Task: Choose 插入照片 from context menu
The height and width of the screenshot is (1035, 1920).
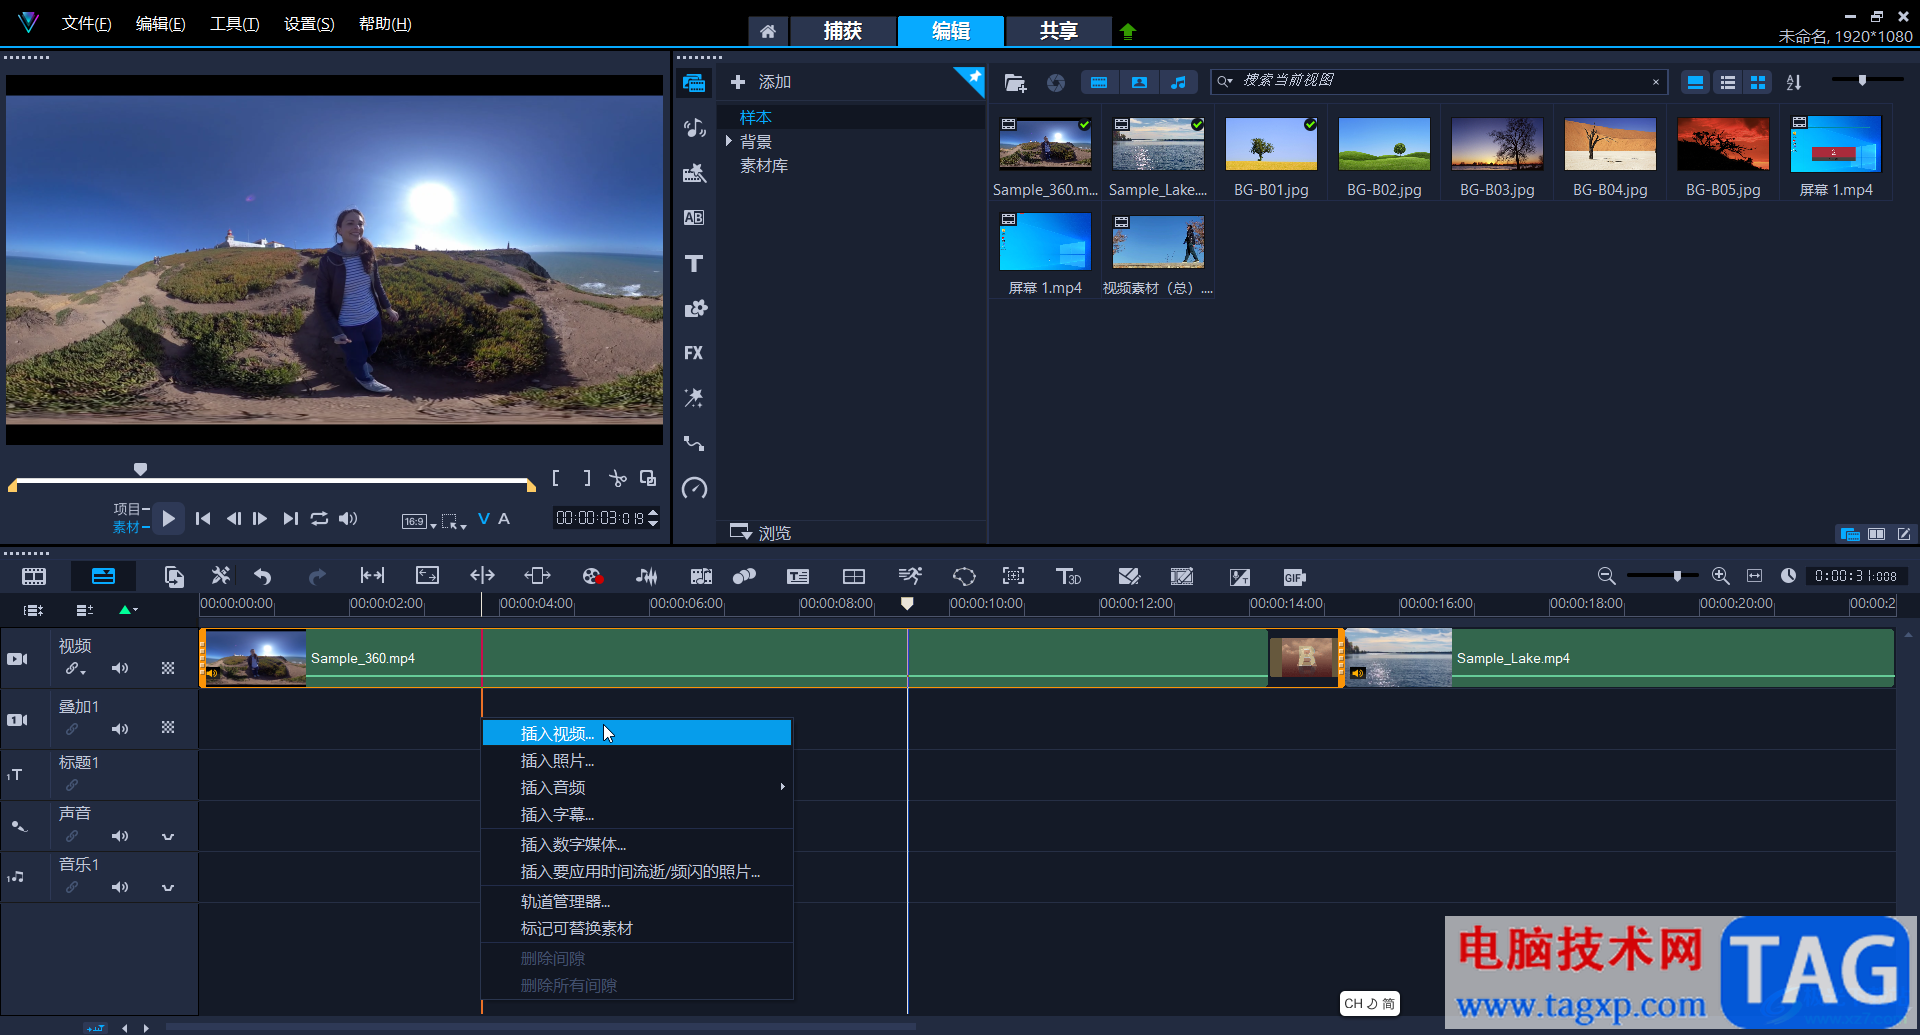Action: point(637,760)
